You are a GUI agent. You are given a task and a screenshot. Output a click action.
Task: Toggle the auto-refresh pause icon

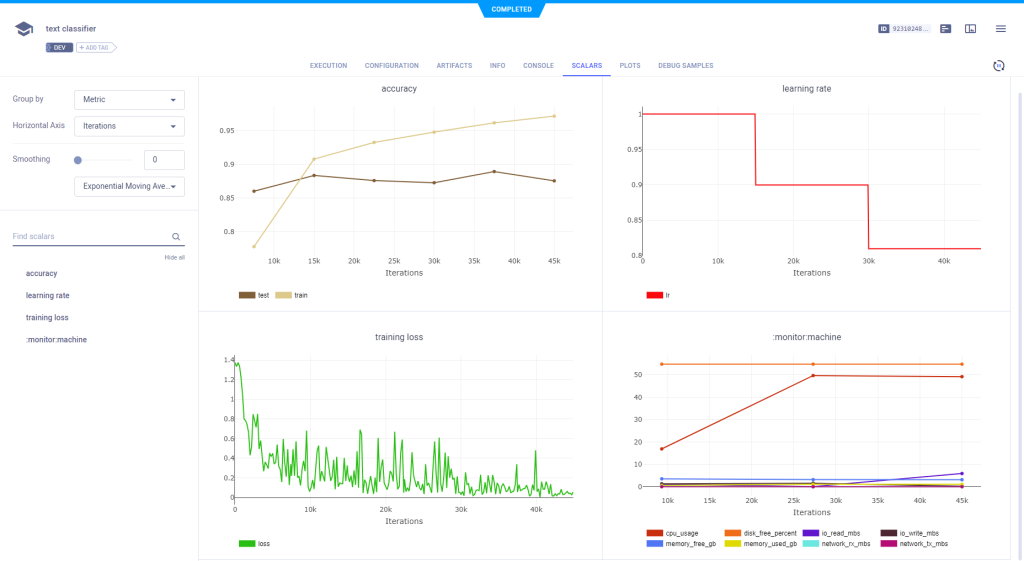click(x=998, y=66)
